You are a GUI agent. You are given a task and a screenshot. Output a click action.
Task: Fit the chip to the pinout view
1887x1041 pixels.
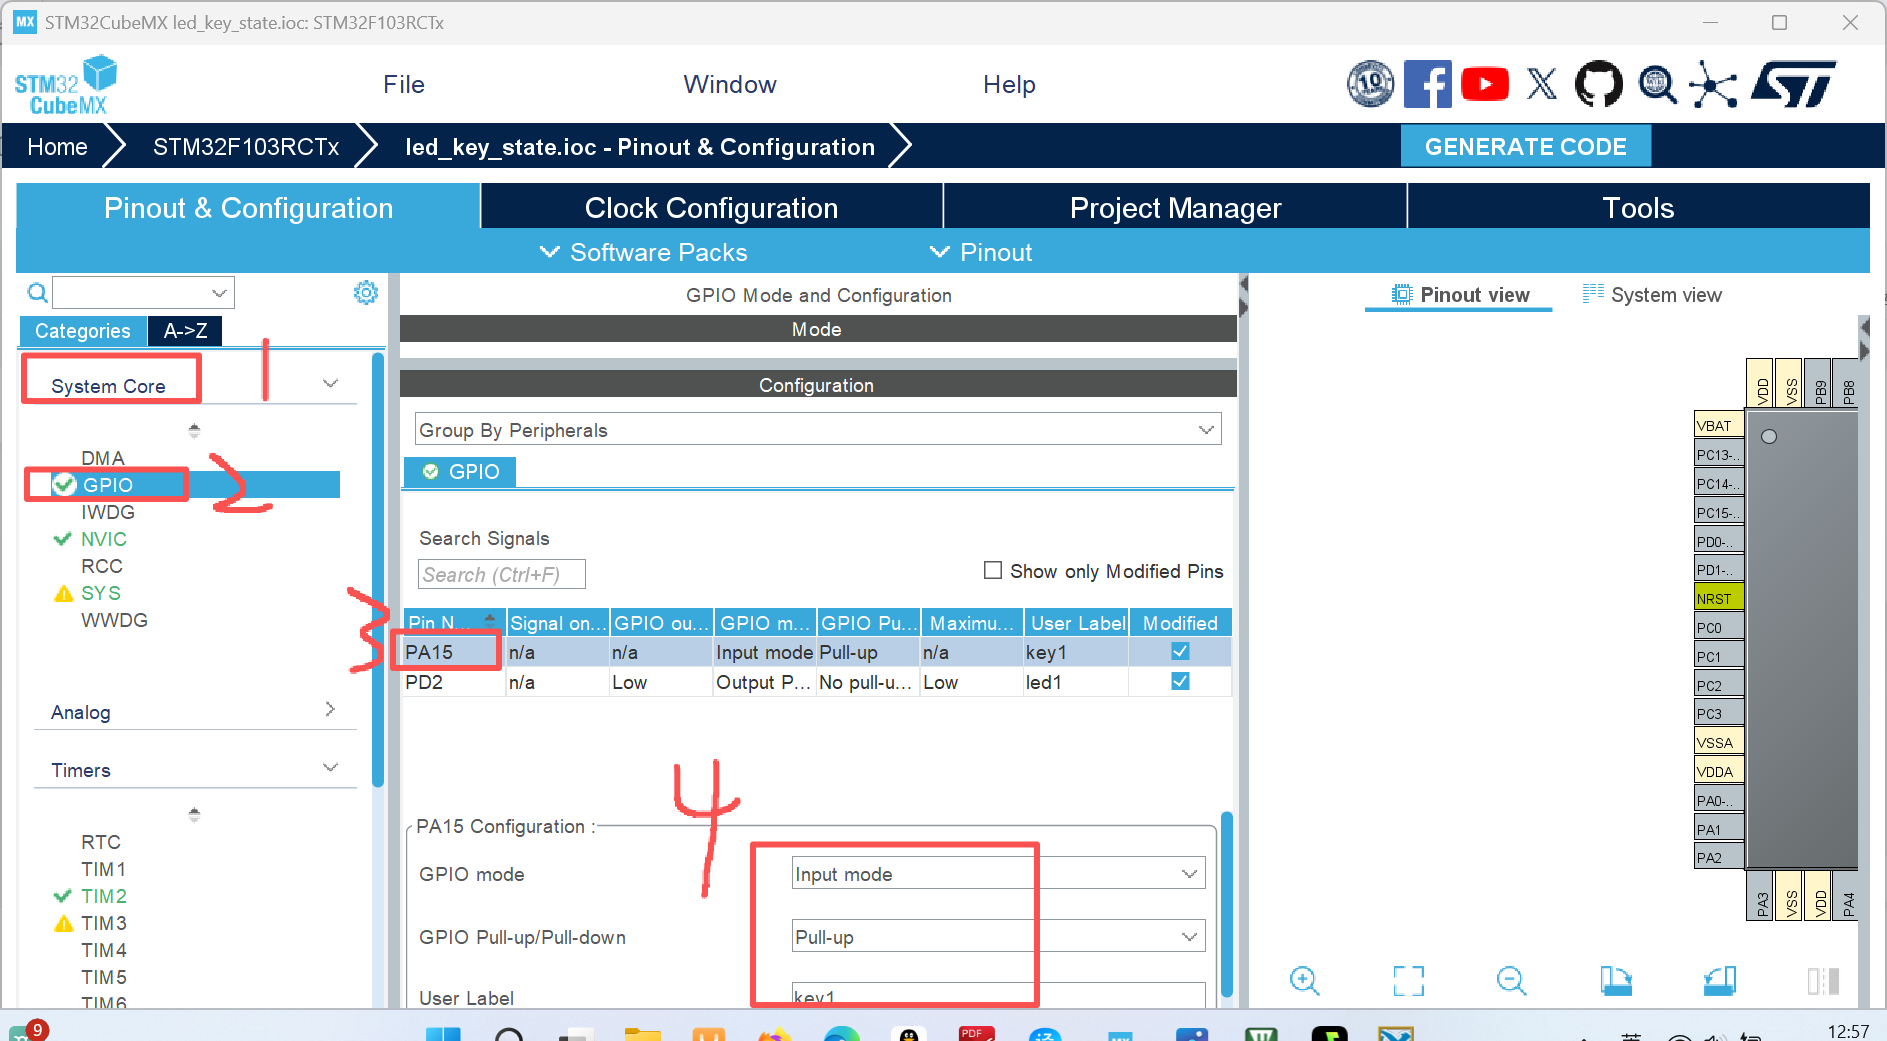(1408, 980)
